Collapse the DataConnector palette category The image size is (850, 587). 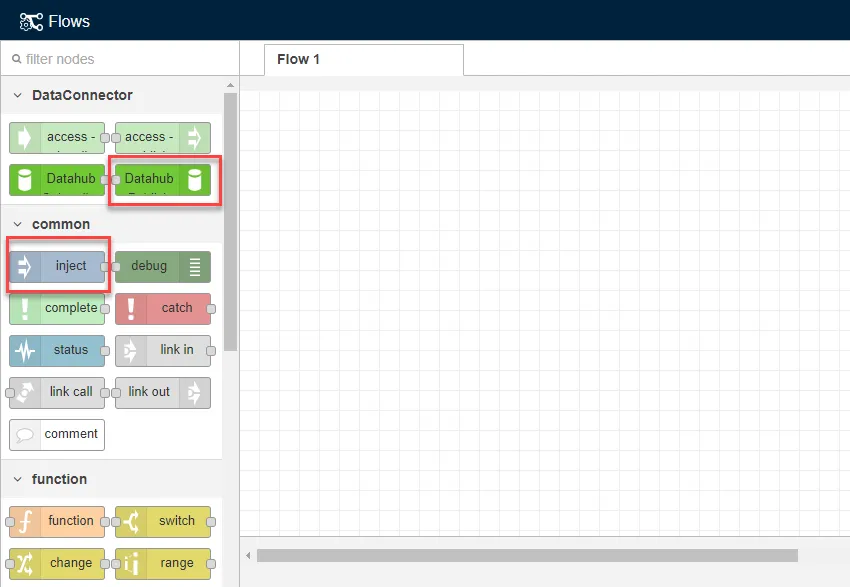point(20,95)
